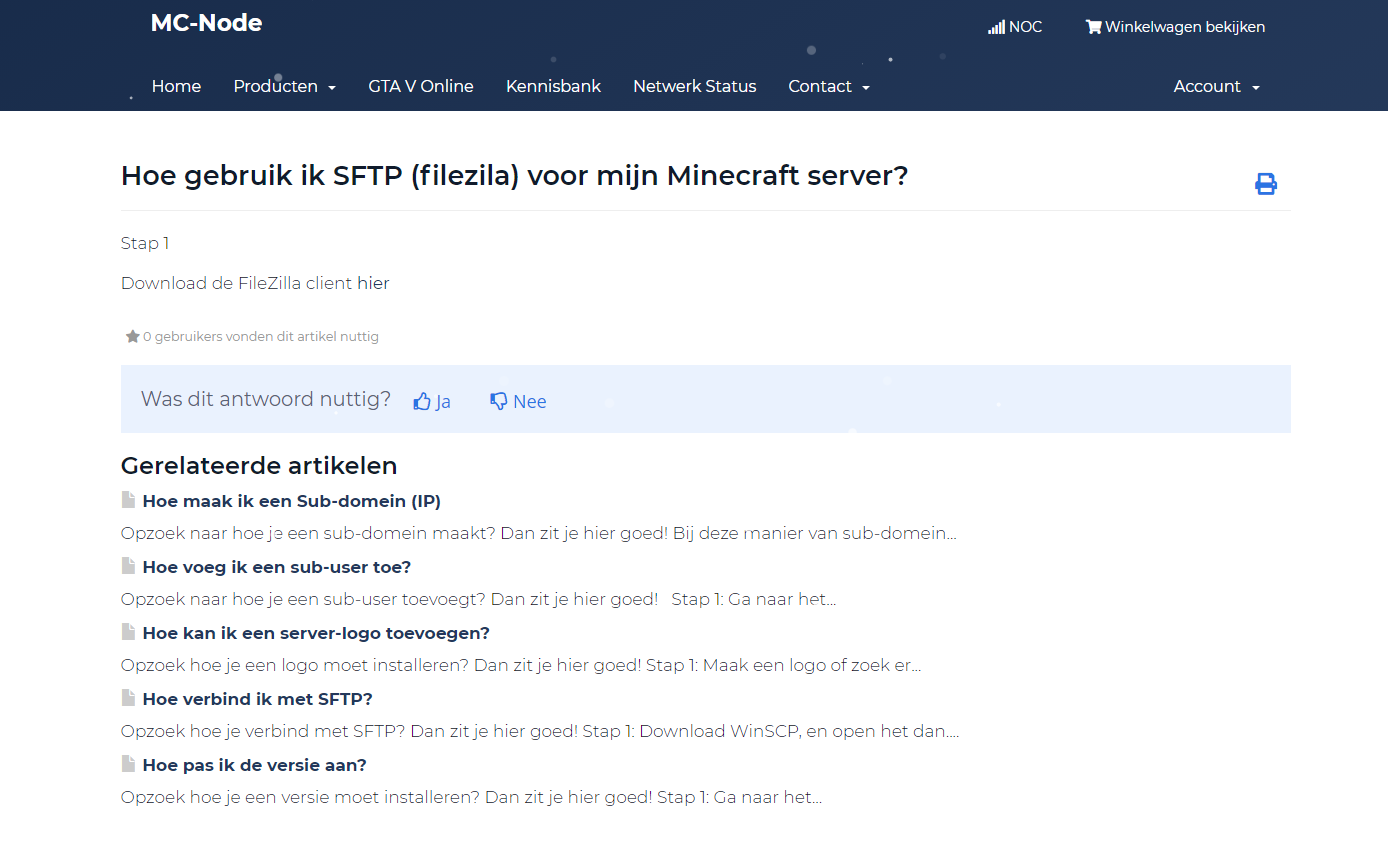Open 'Hoe voeg ik een sub-user toe?' article
The height and width of the screenshot is (848, 1388).
click(277, 567)
